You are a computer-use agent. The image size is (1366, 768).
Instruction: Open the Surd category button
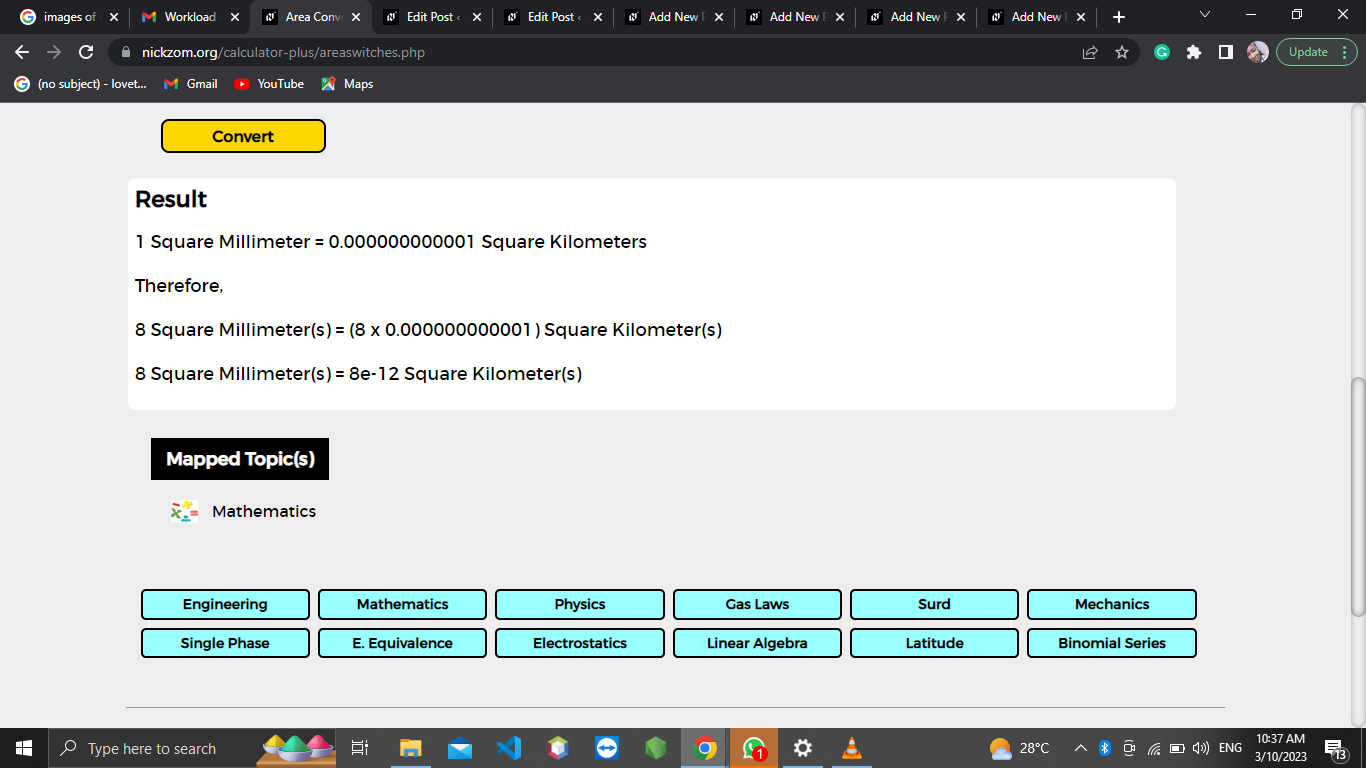pos(934,604)
